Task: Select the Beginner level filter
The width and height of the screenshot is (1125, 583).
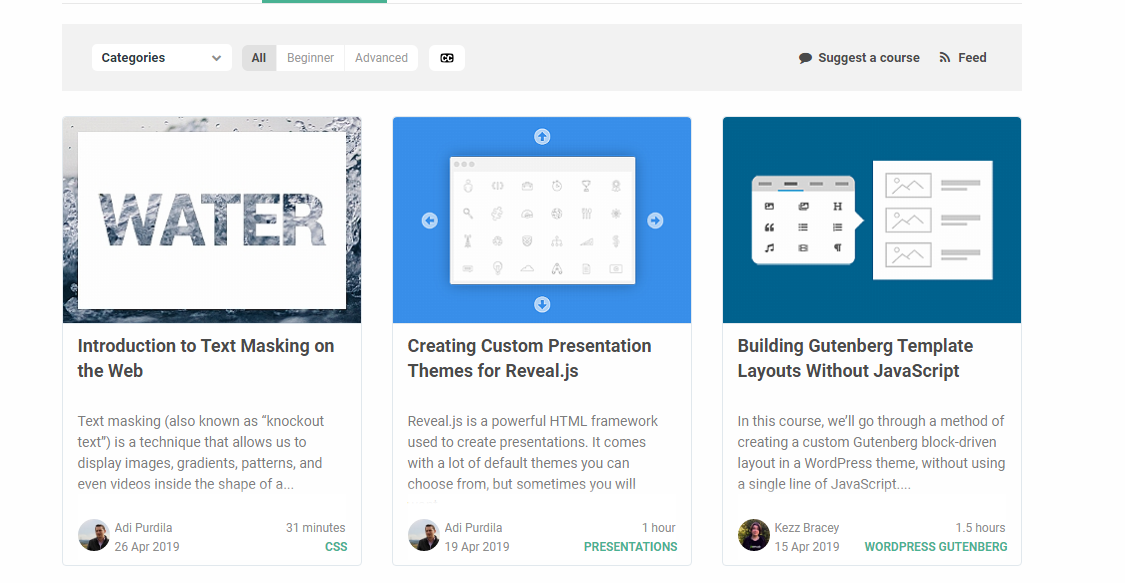Action: 310,58
